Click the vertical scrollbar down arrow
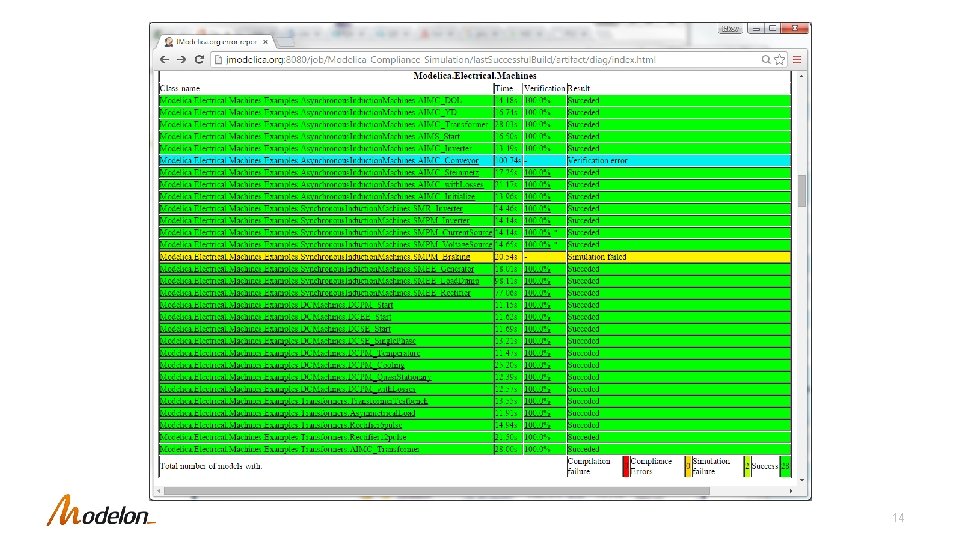 [x=801, y=480]
